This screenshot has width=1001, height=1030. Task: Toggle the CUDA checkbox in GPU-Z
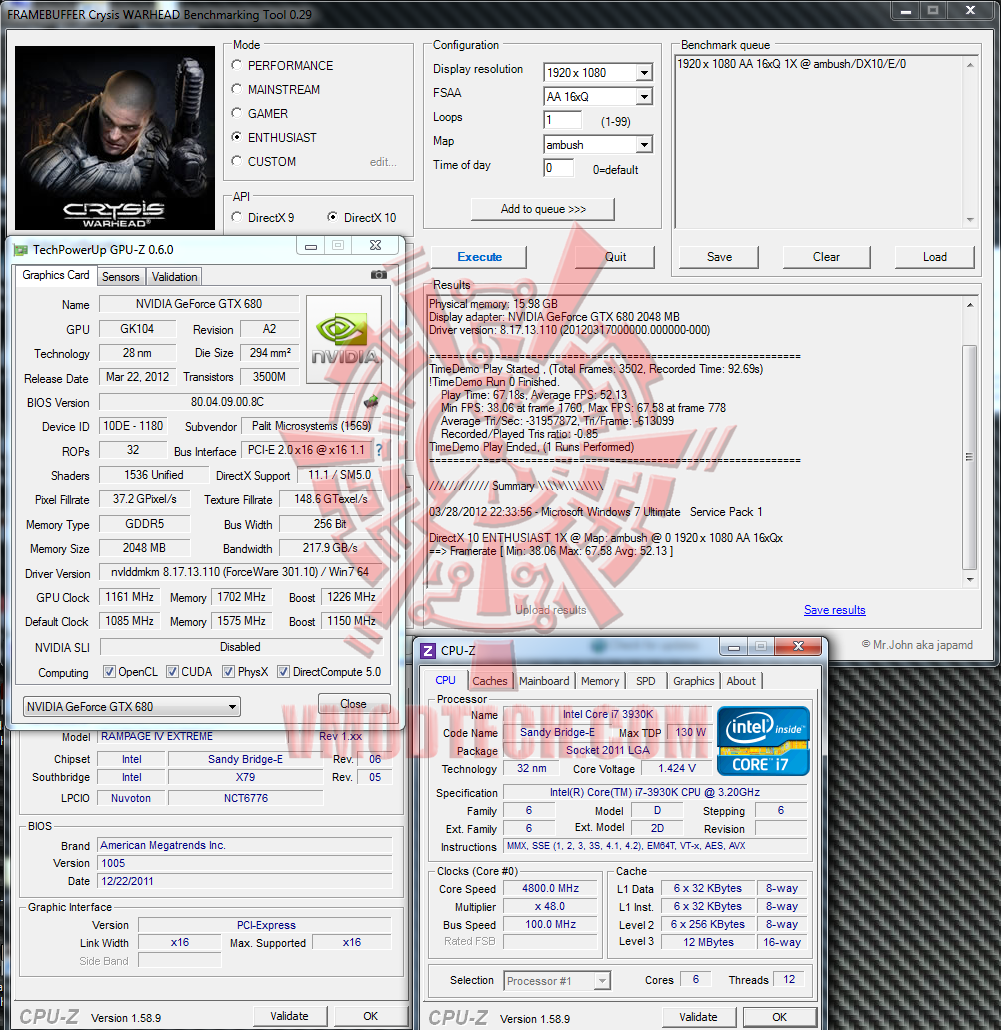pyautogui.click(x=172, y=671)
